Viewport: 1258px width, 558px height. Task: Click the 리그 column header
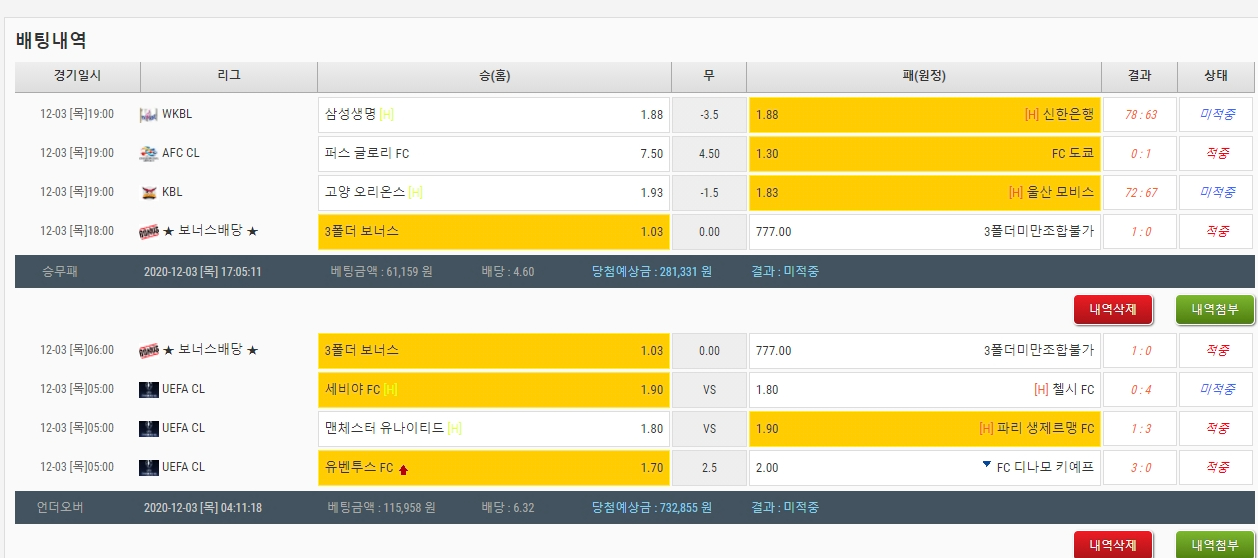tap(228, 76)
